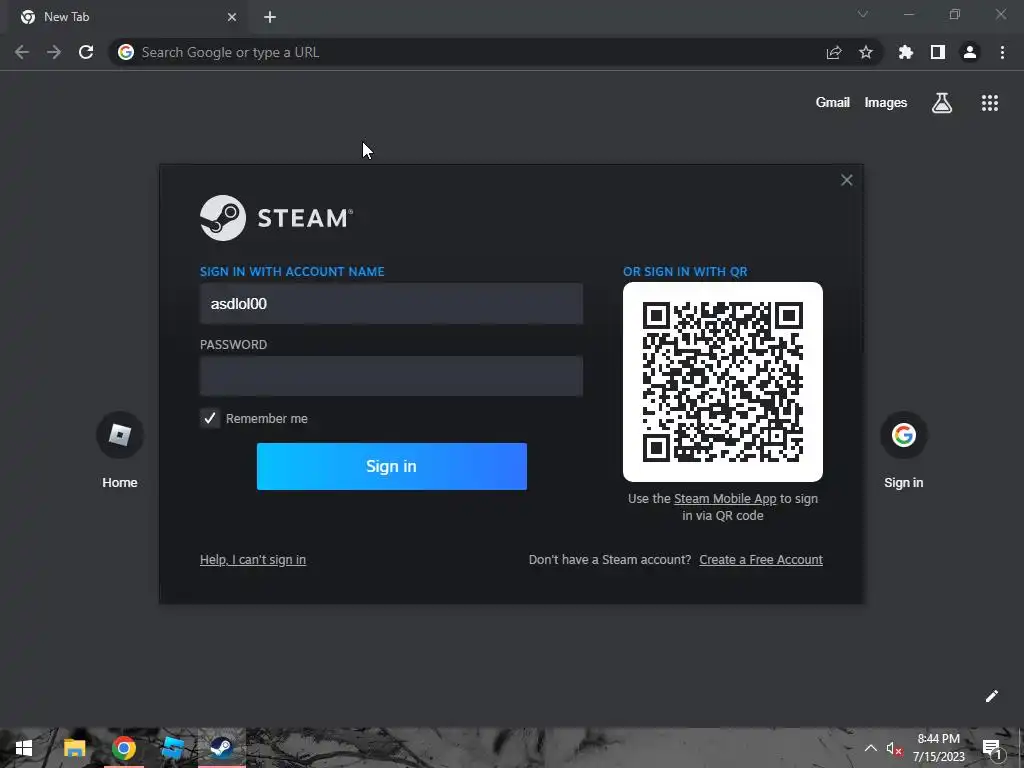The height and width of the screenshot is (768, 1024).
Task: Toggle Chrome side panel icon
Action: (938, 52)
